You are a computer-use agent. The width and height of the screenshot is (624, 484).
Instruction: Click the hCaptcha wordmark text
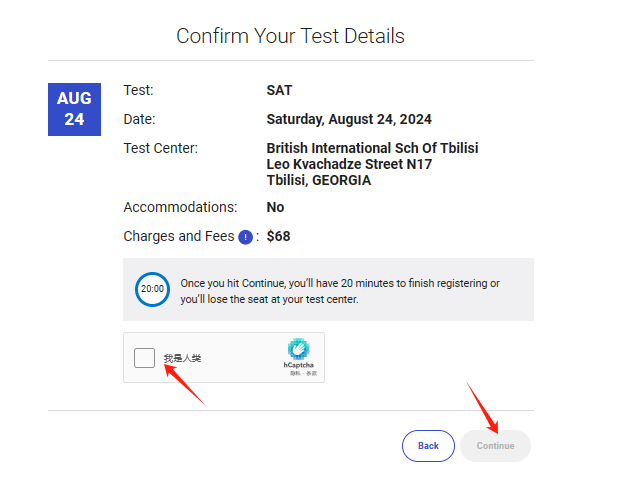coord(298,365)
